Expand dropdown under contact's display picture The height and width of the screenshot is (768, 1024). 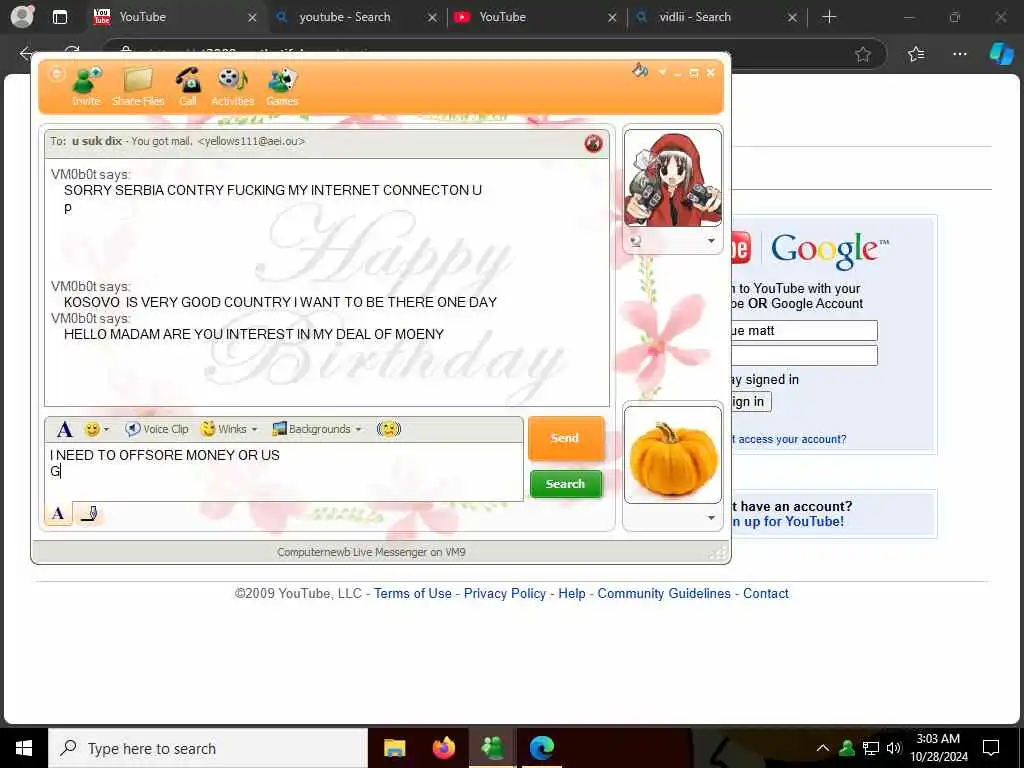click(711, 241)
